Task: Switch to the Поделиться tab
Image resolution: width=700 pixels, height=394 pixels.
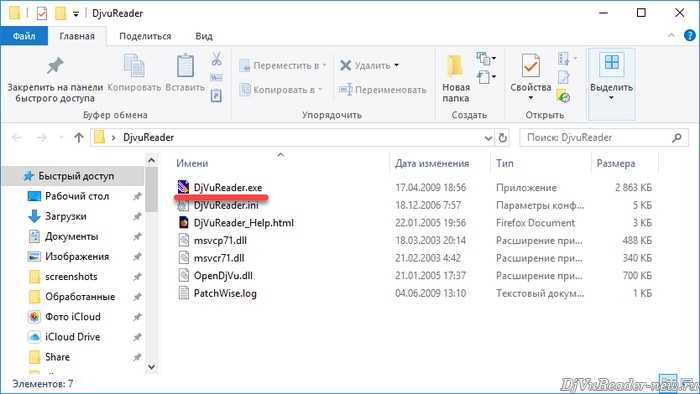Action: [145, 36]
